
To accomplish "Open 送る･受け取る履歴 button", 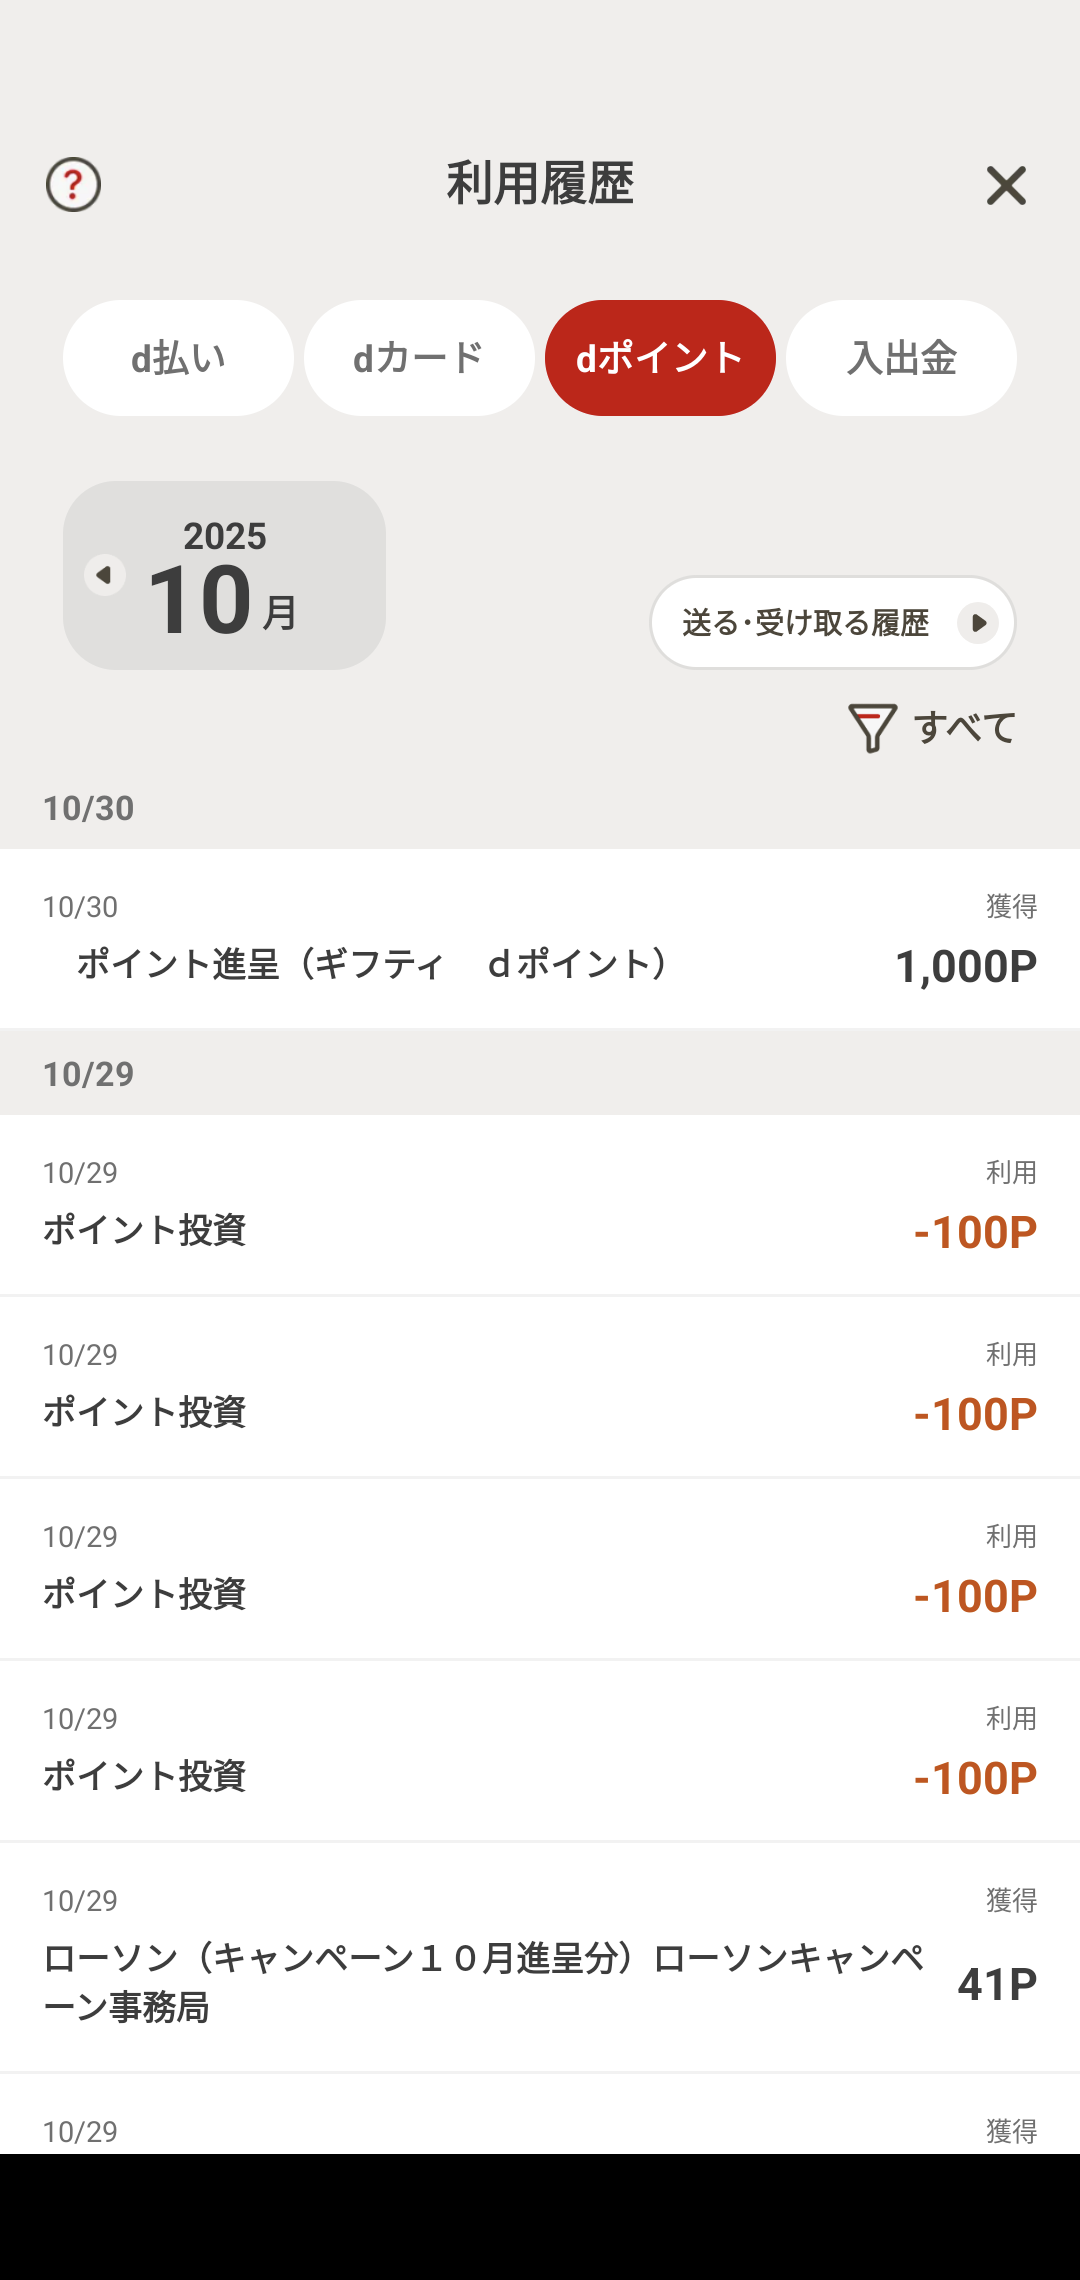I will pos(805,623).
